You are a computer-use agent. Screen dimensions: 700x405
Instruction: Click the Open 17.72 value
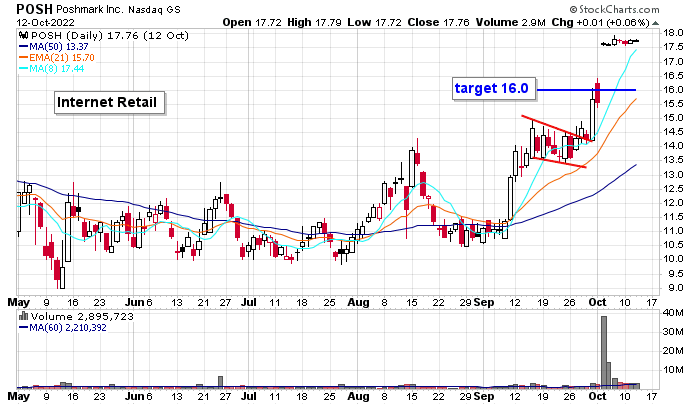click(x=252, y=22)
